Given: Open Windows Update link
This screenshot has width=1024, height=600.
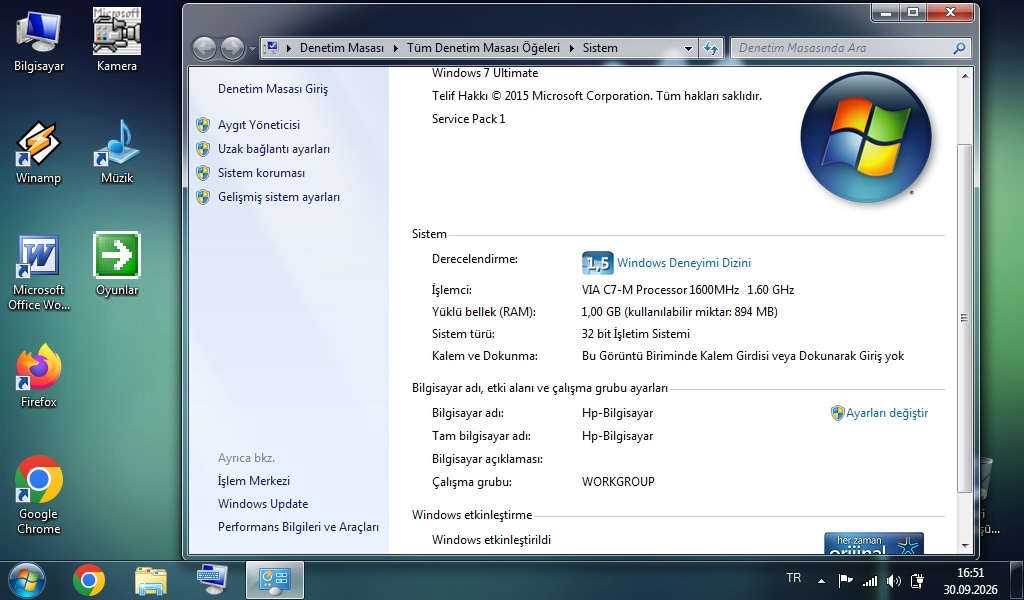Looking at the screenshot, I should pos(263,504).
